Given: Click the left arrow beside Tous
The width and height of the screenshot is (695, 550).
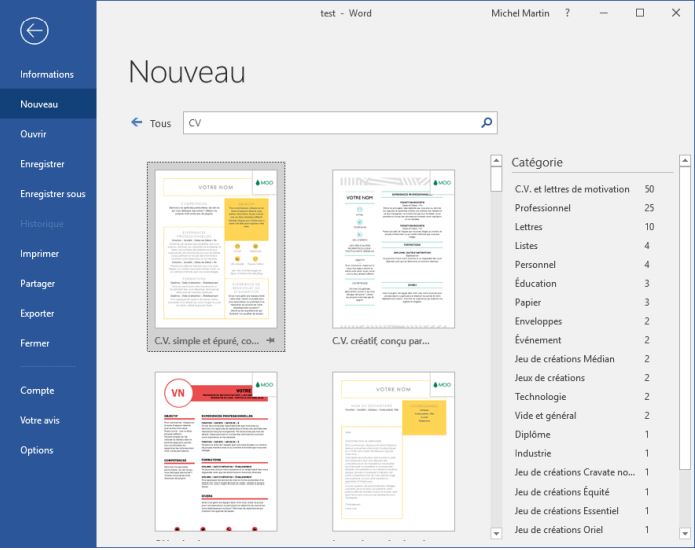Looking at the screenshot, I should 137,123.
